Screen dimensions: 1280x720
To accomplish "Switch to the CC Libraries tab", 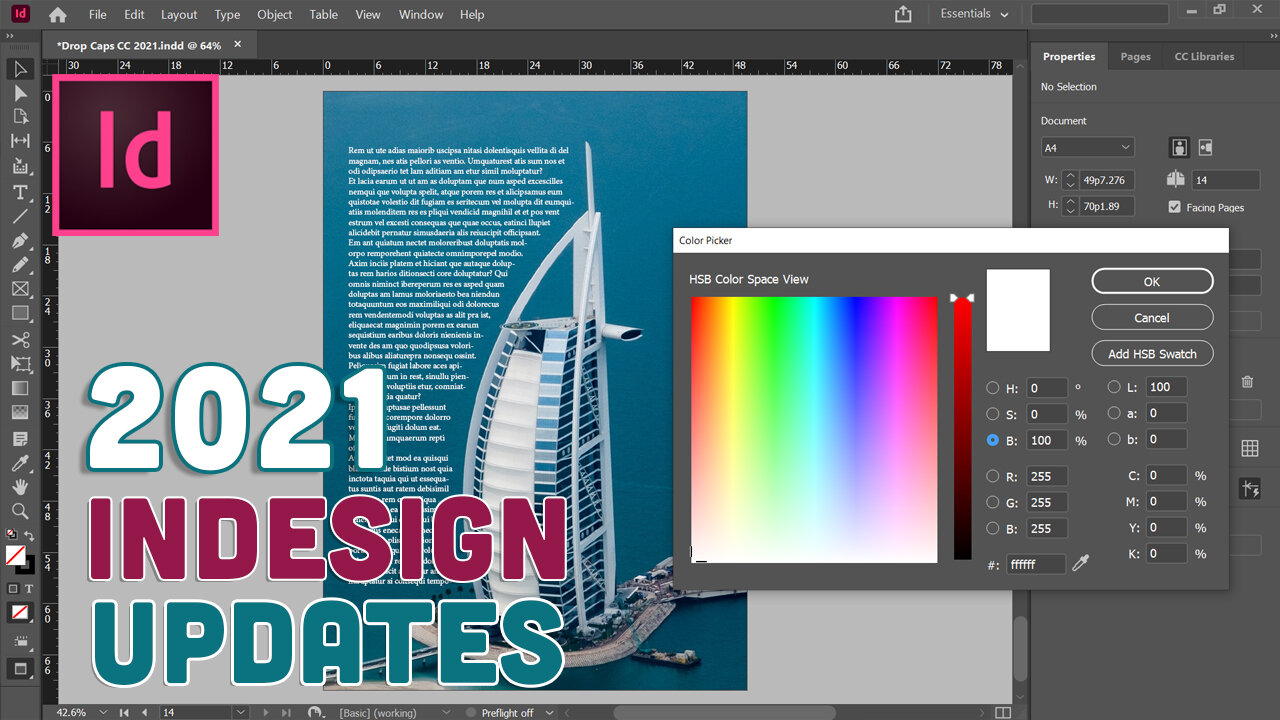I will [x=1204, y=57].
